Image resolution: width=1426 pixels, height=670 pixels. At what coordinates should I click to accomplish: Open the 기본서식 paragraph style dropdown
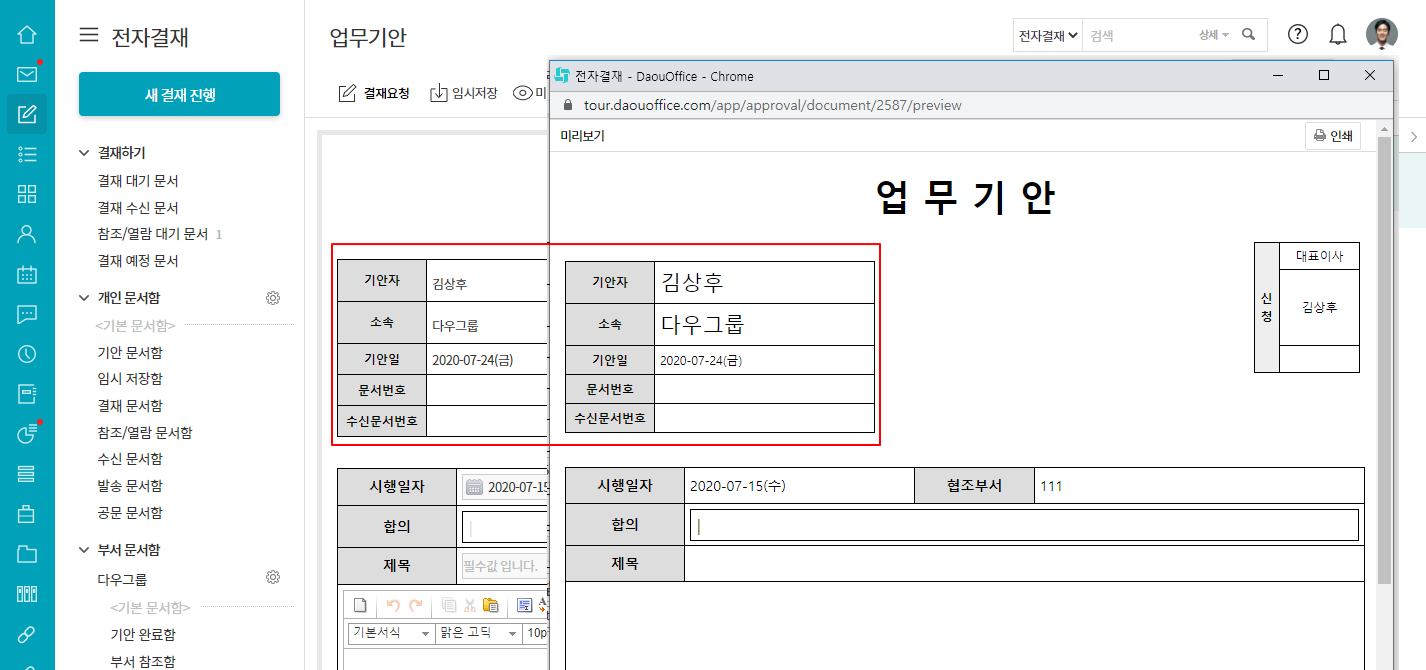click(x=391, y=633)
